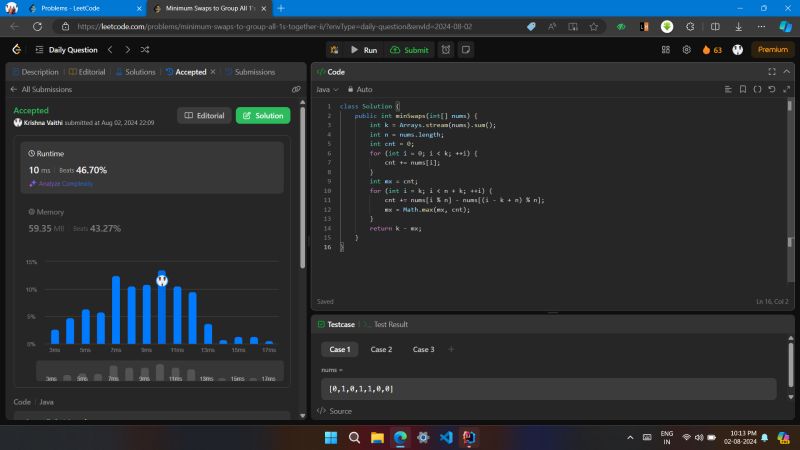
Task: Format code using the align lines icon
Action: [728, 89]
